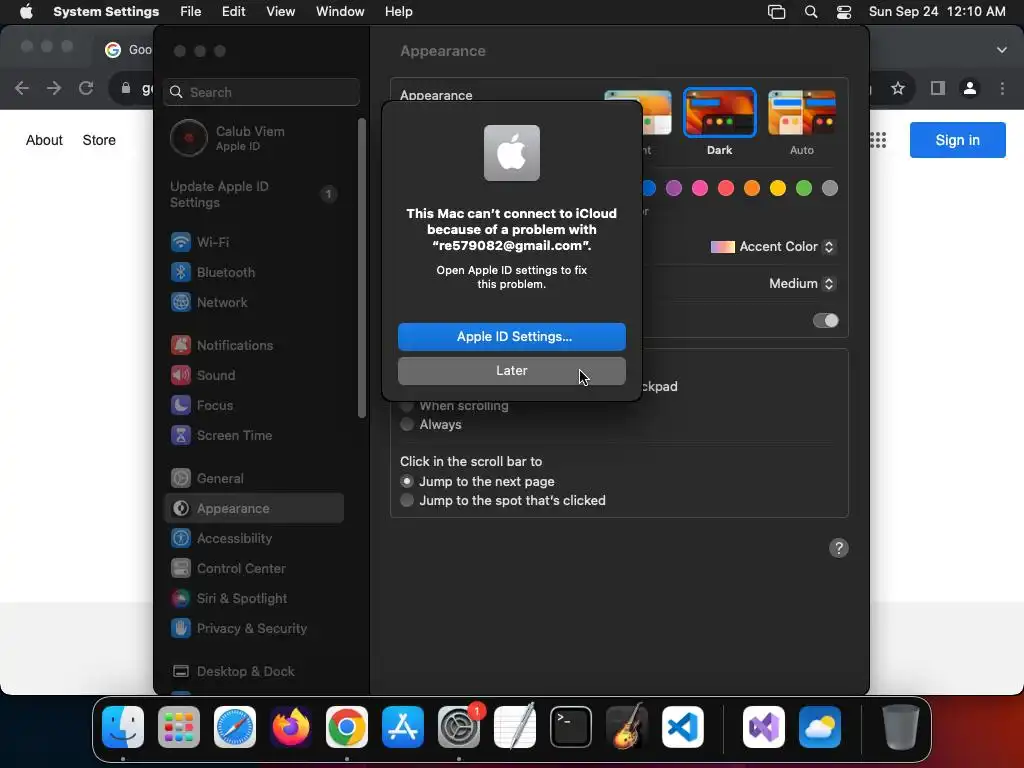Pick the graphite accent color

click(830, 189)
